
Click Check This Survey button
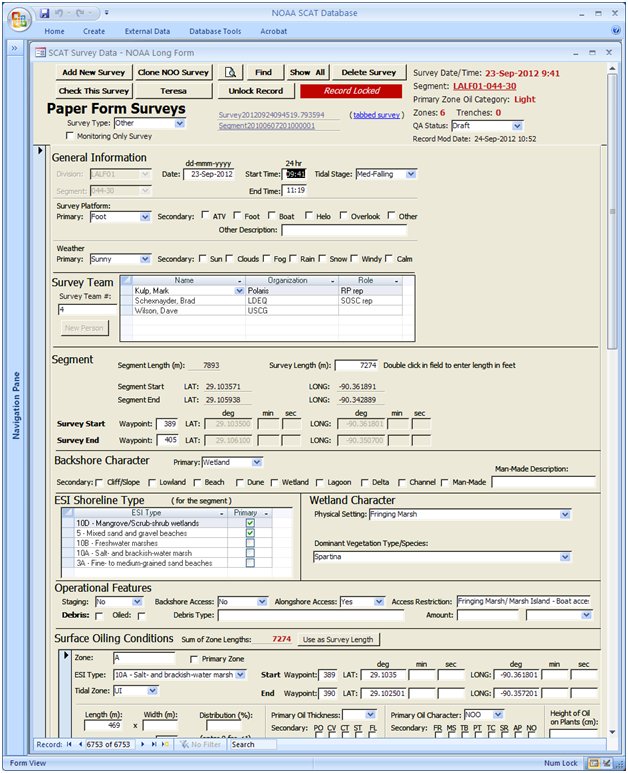(x=94, y=91)
